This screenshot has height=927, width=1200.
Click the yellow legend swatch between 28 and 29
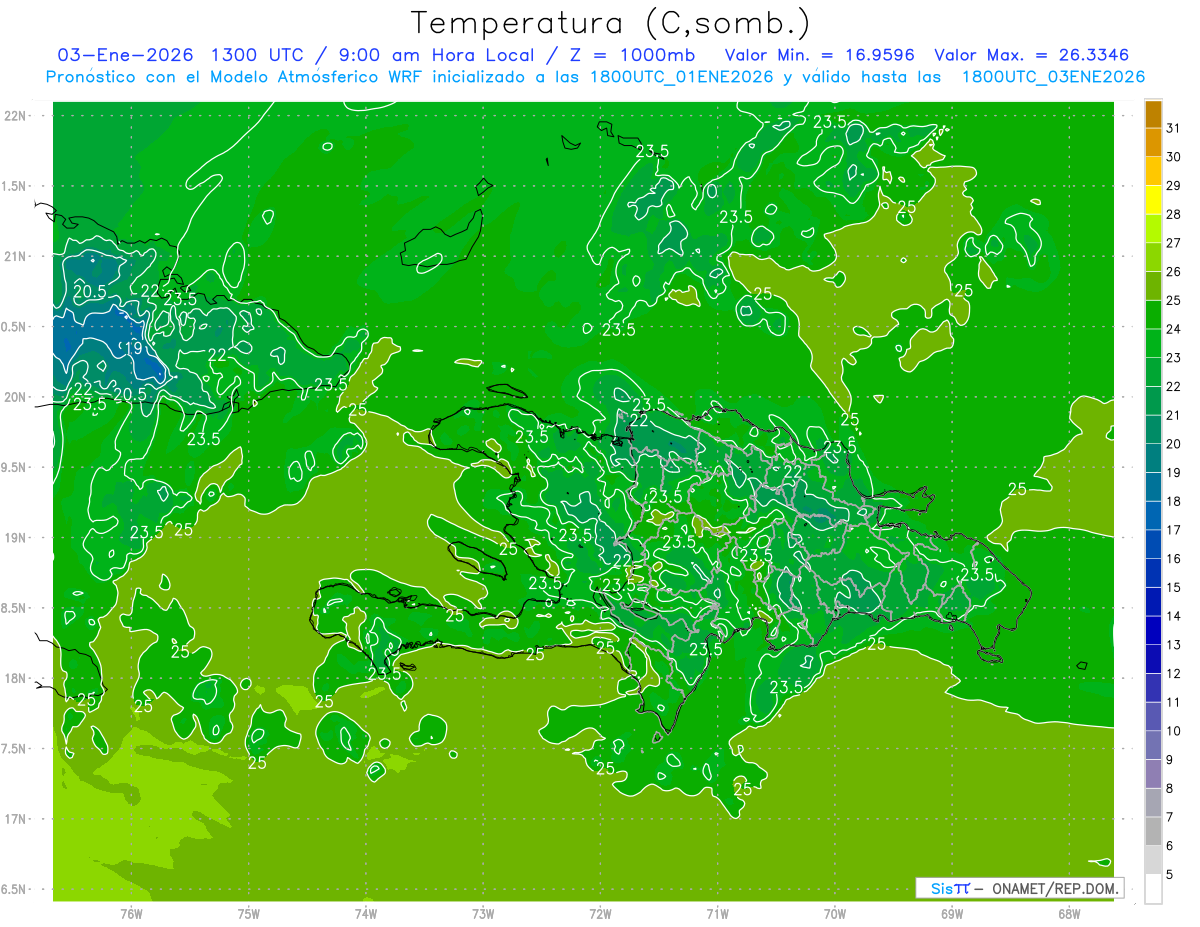[x=1153, y=199]
